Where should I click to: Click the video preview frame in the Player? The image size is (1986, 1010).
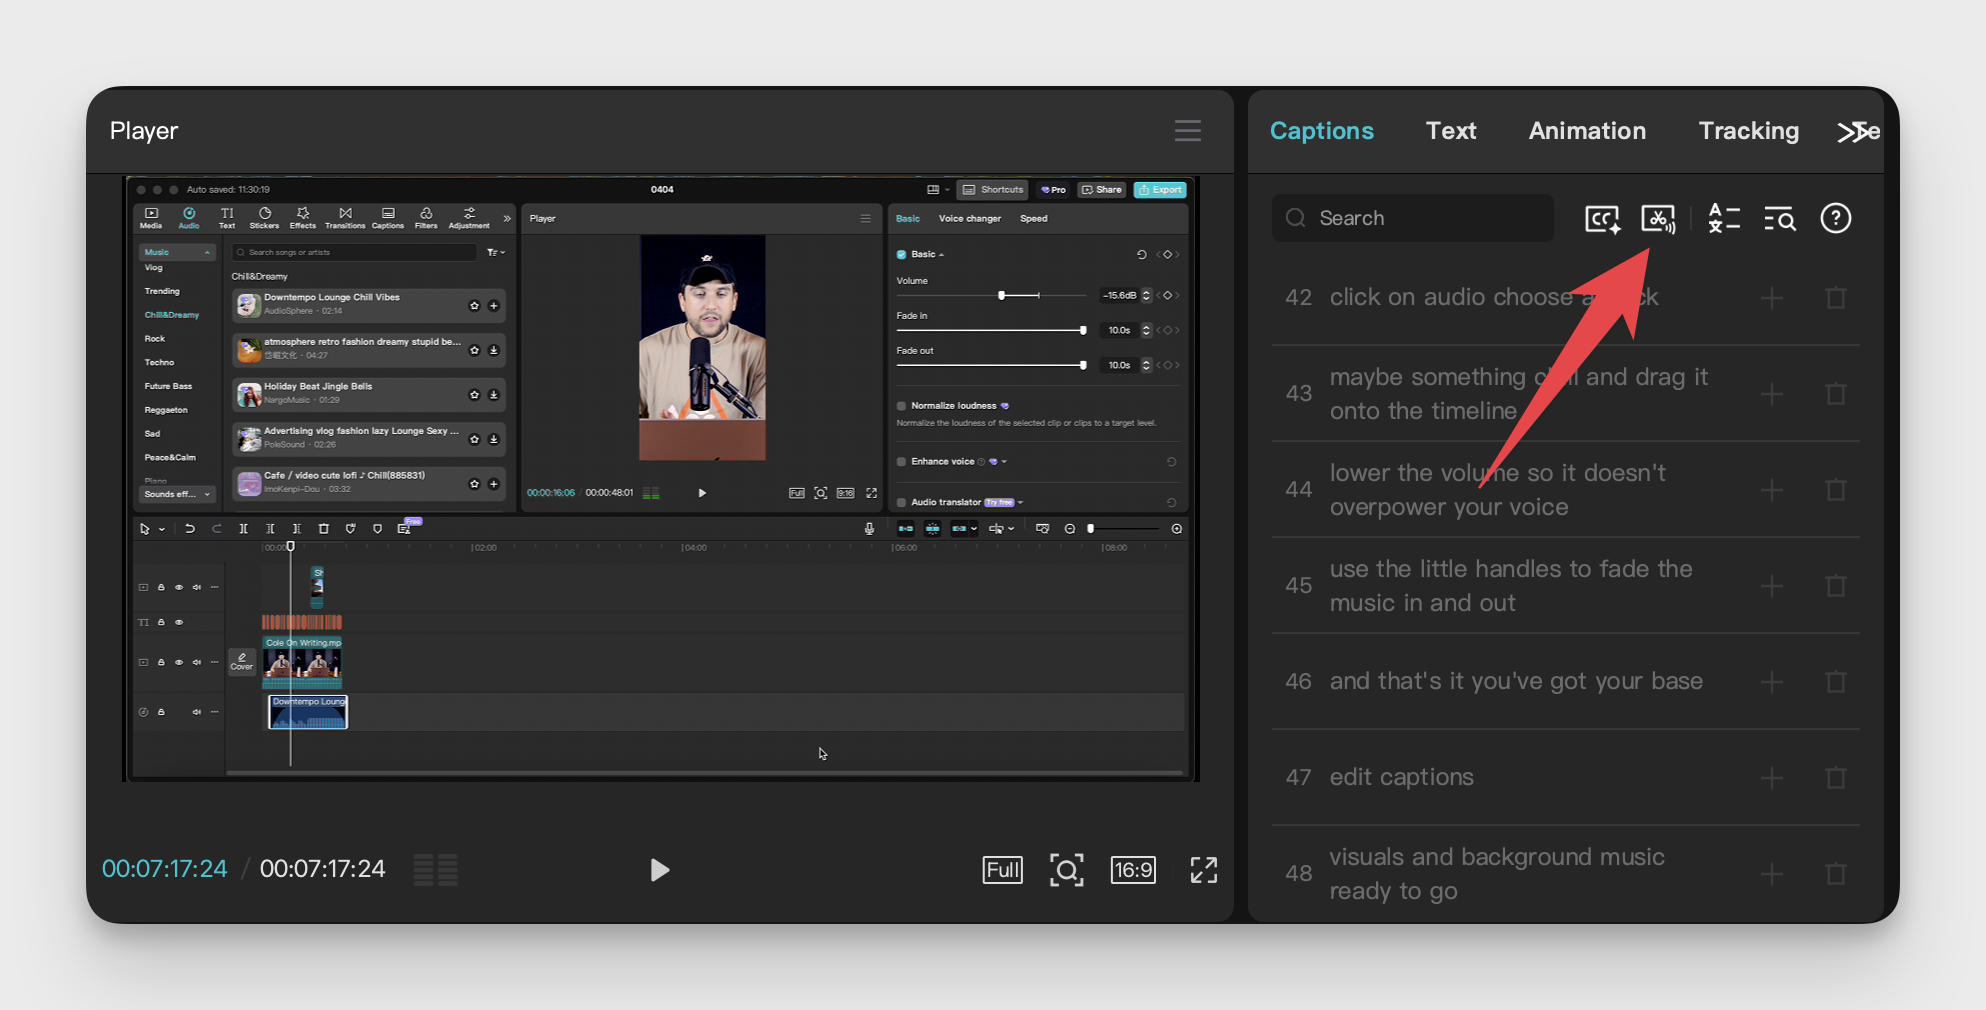[661, 478]
